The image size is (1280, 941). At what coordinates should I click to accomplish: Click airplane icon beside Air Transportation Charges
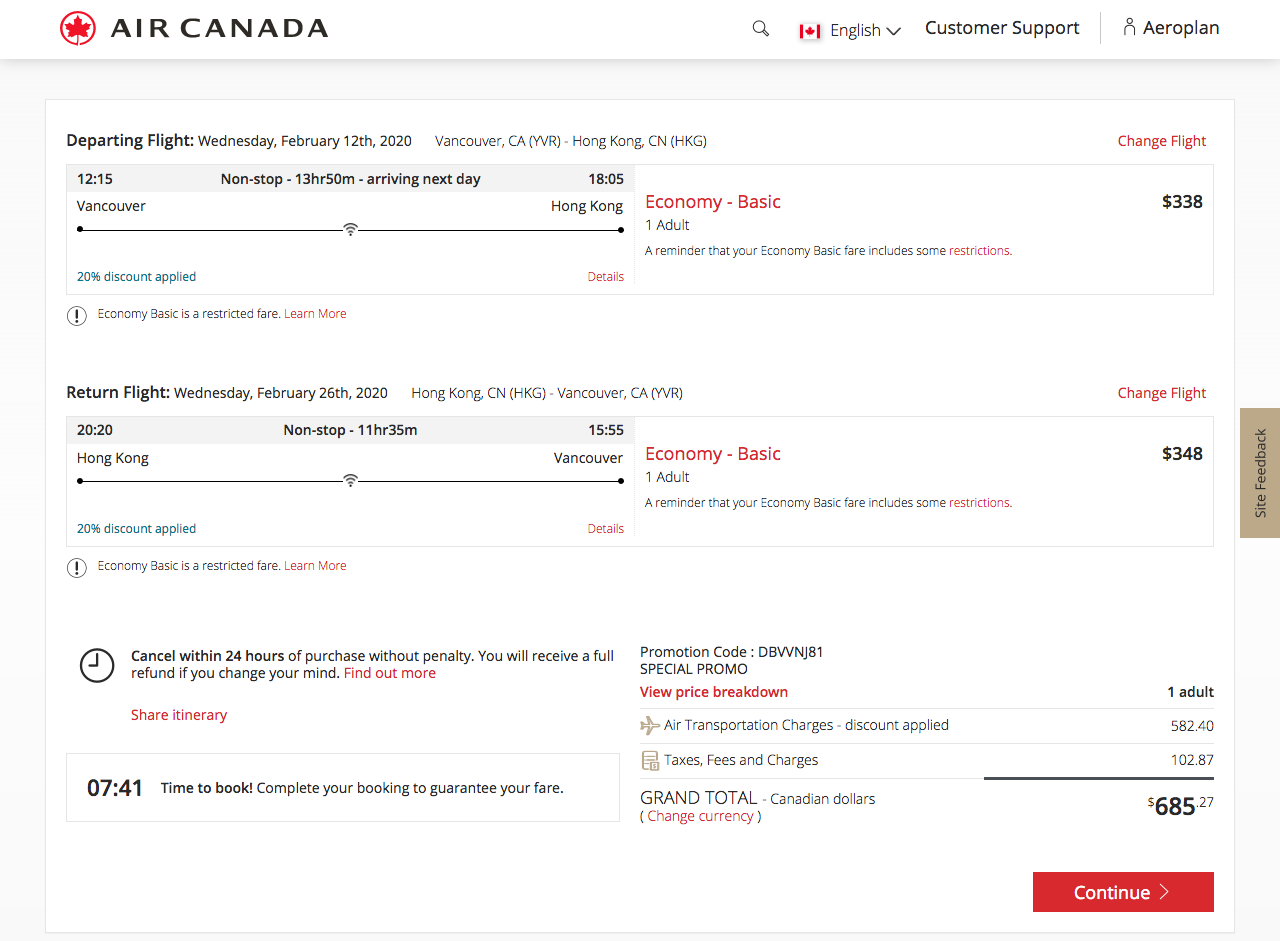pos(650,725)
